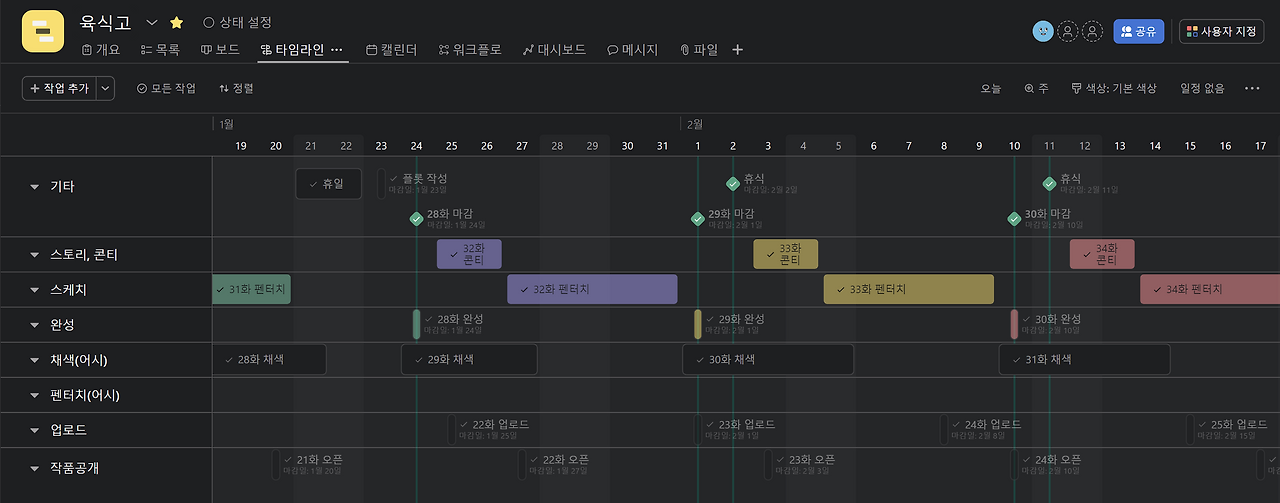Click the second empty member placeholder avatar
This screenshot has width=1280, height=503.
(1093, 31)
